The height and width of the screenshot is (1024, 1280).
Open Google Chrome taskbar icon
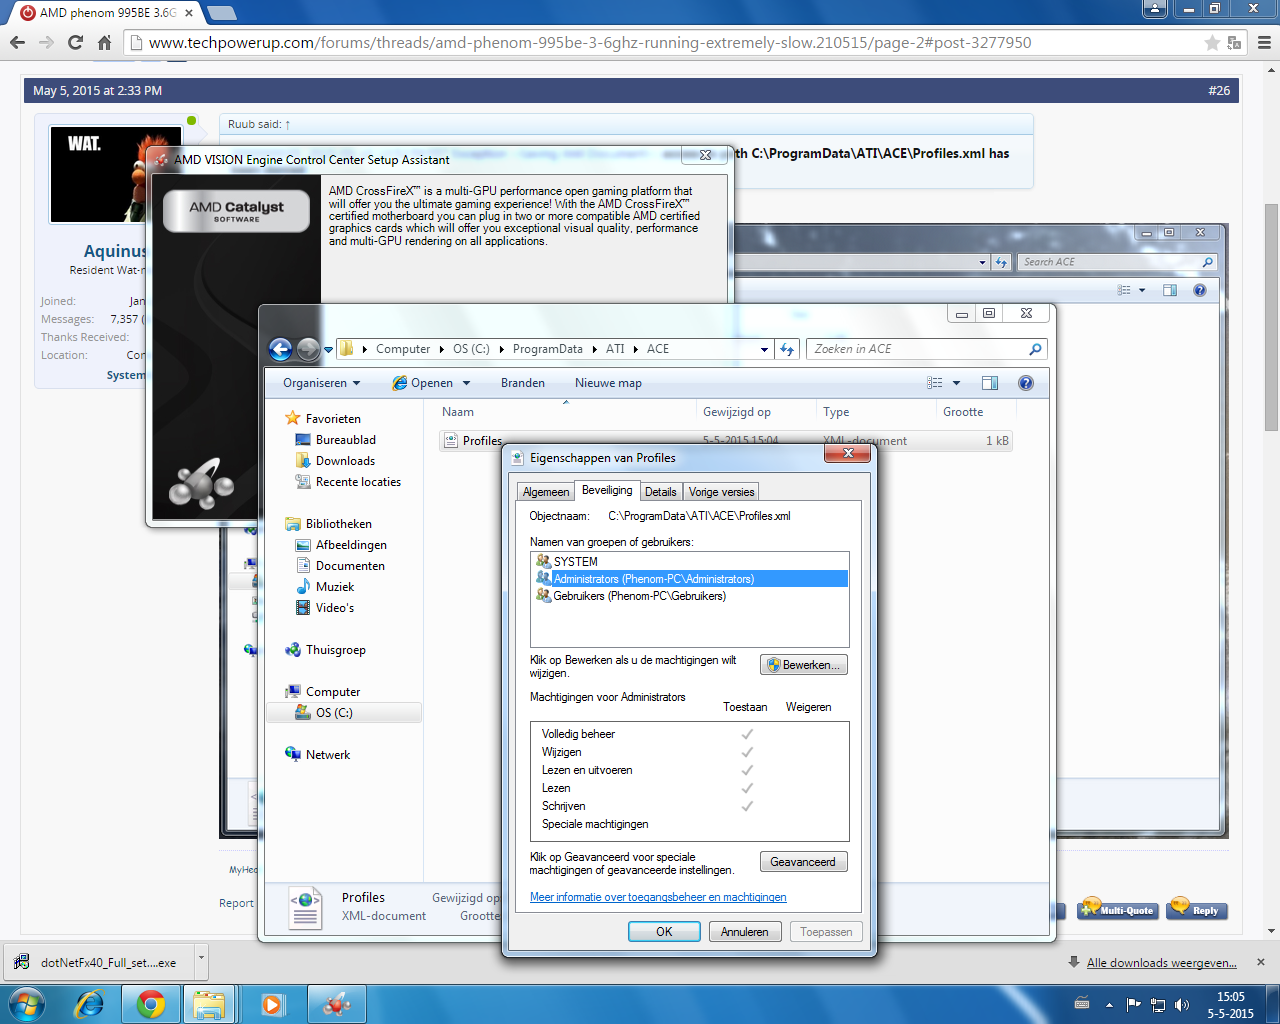151,1004
